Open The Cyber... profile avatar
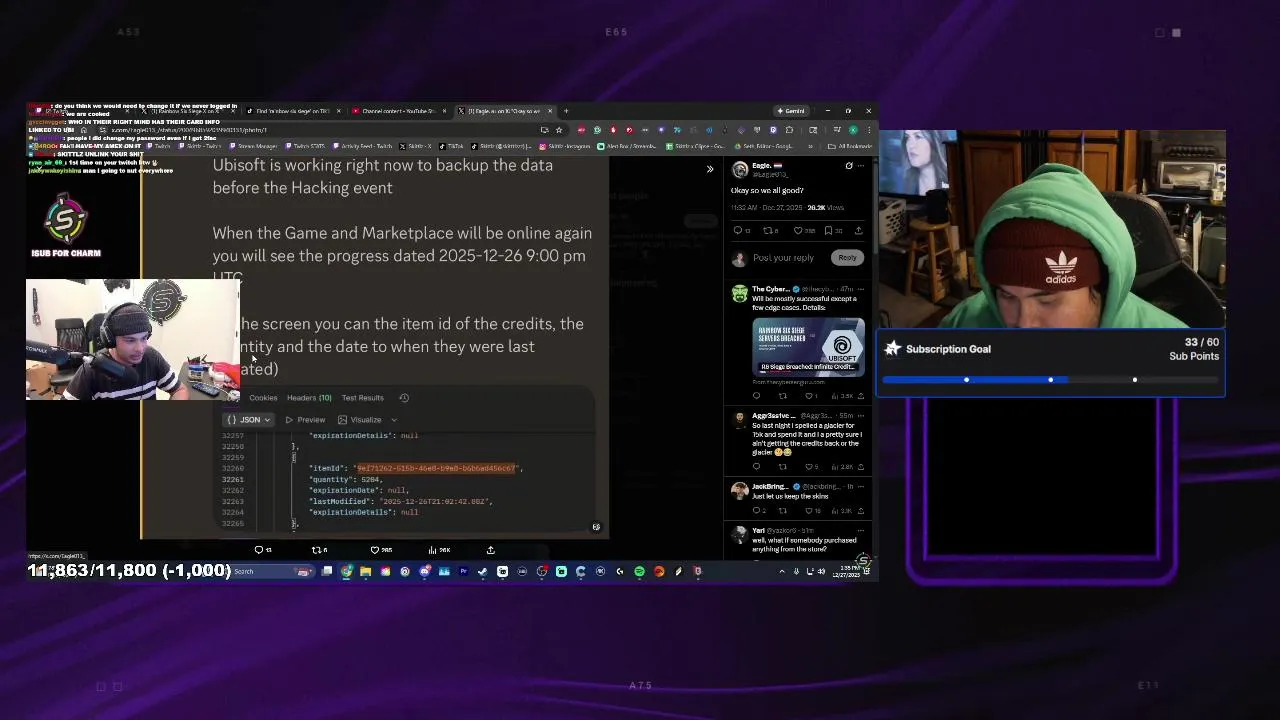The height and width of the screenshot is (720, 1280). click(739, 293)
